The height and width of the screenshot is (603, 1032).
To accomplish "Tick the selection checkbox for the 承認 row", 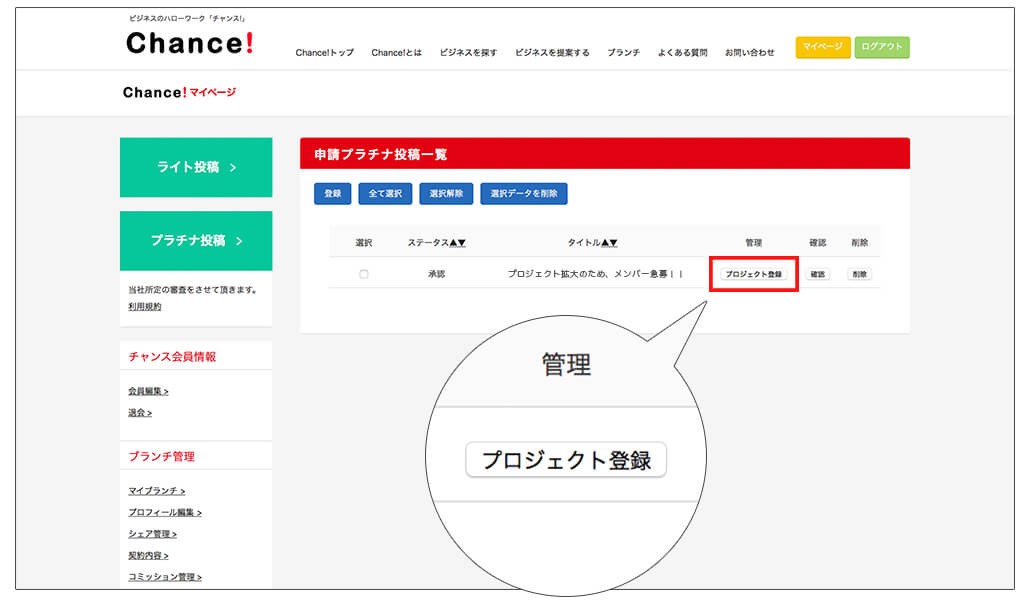I will 363,274.
